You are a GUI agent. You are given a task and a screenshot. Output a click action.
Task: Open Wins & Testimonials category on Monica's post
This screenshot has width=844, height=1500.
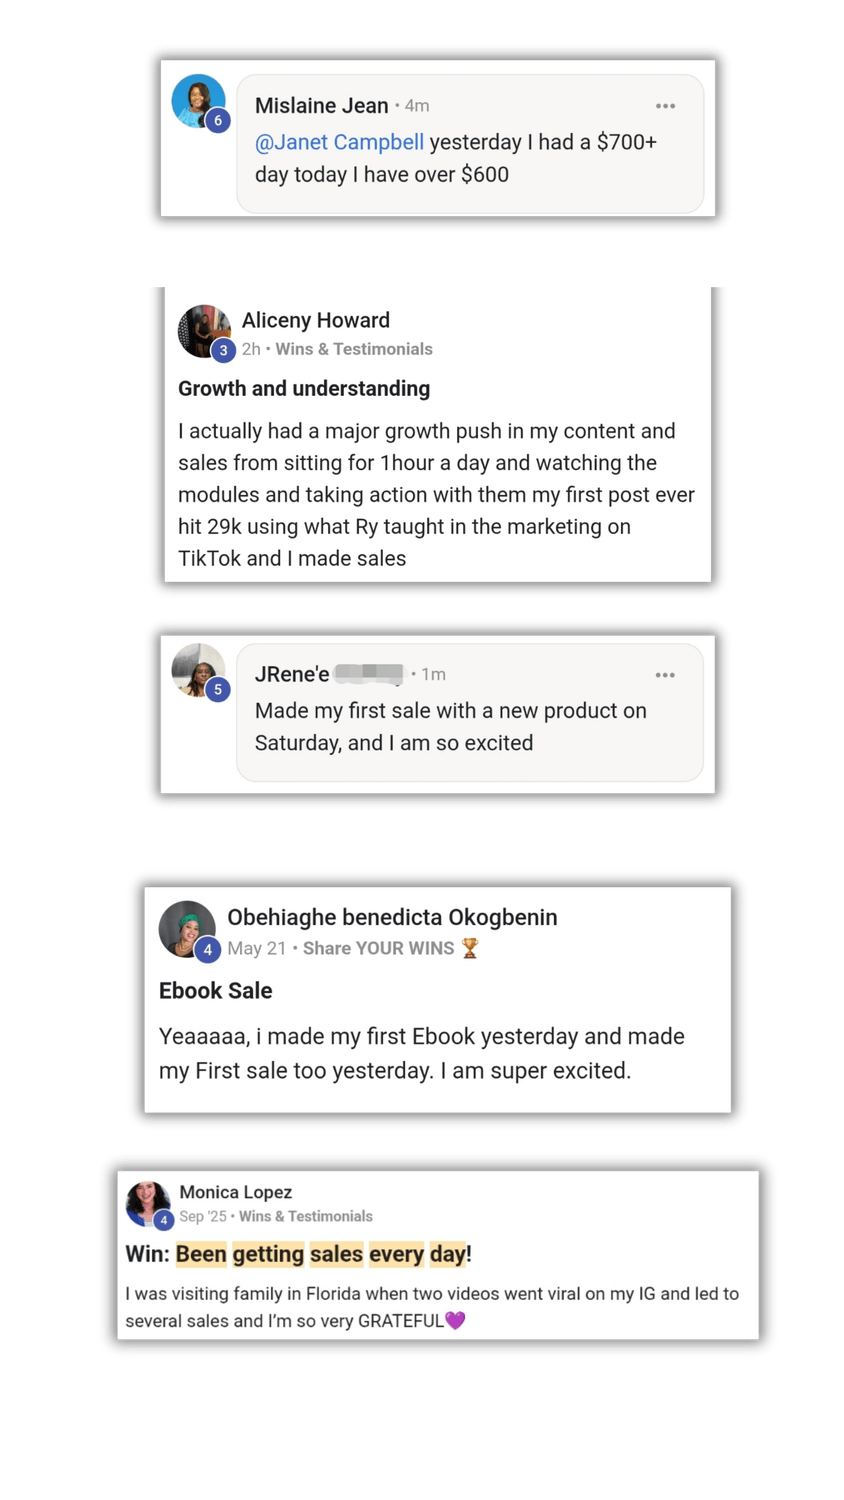[305, 1216]
